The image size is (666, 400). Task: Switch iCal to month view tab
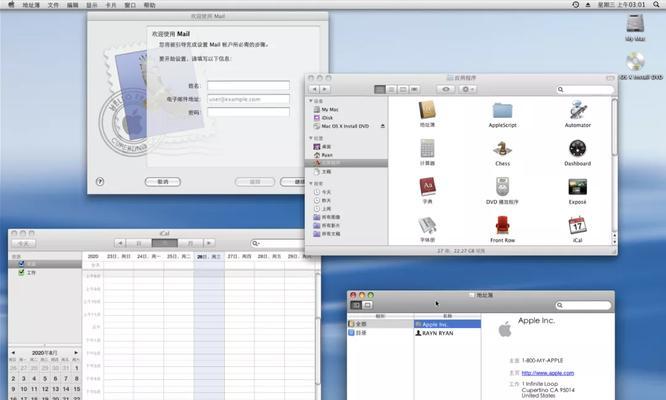(x=190, y=243)
